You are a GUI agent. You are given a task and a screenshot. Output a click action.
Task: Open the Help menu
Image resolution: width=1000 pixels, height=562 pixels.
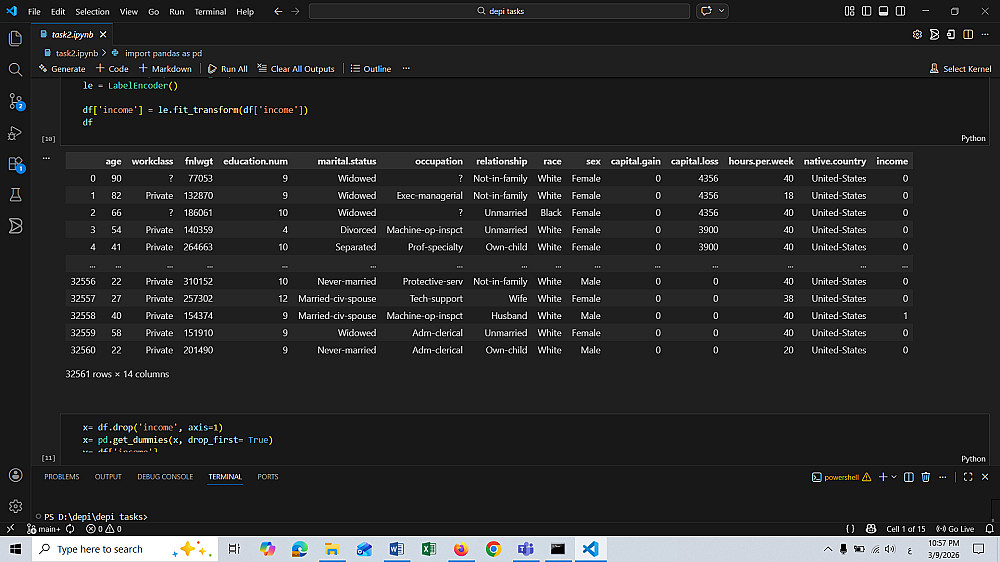(245, 11)
